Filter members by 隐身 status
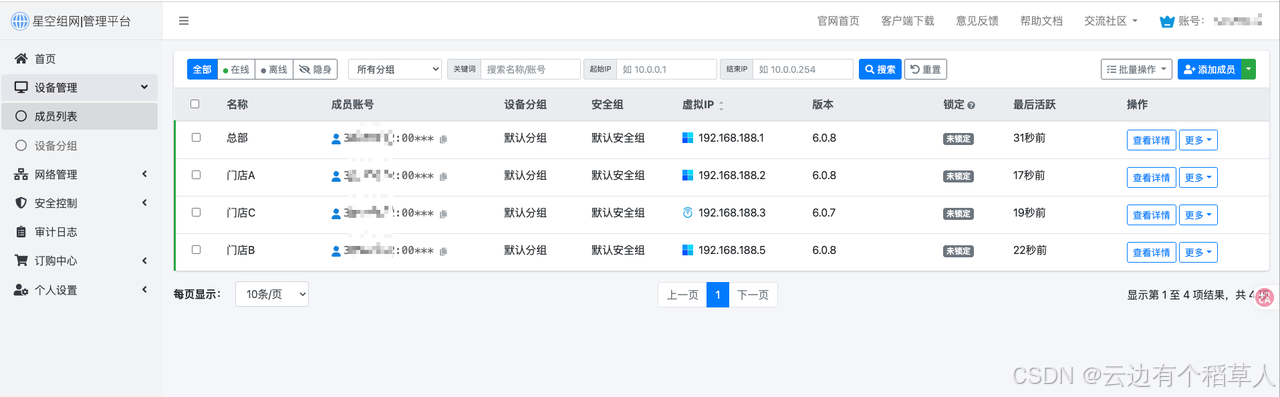 click(315, 69)
